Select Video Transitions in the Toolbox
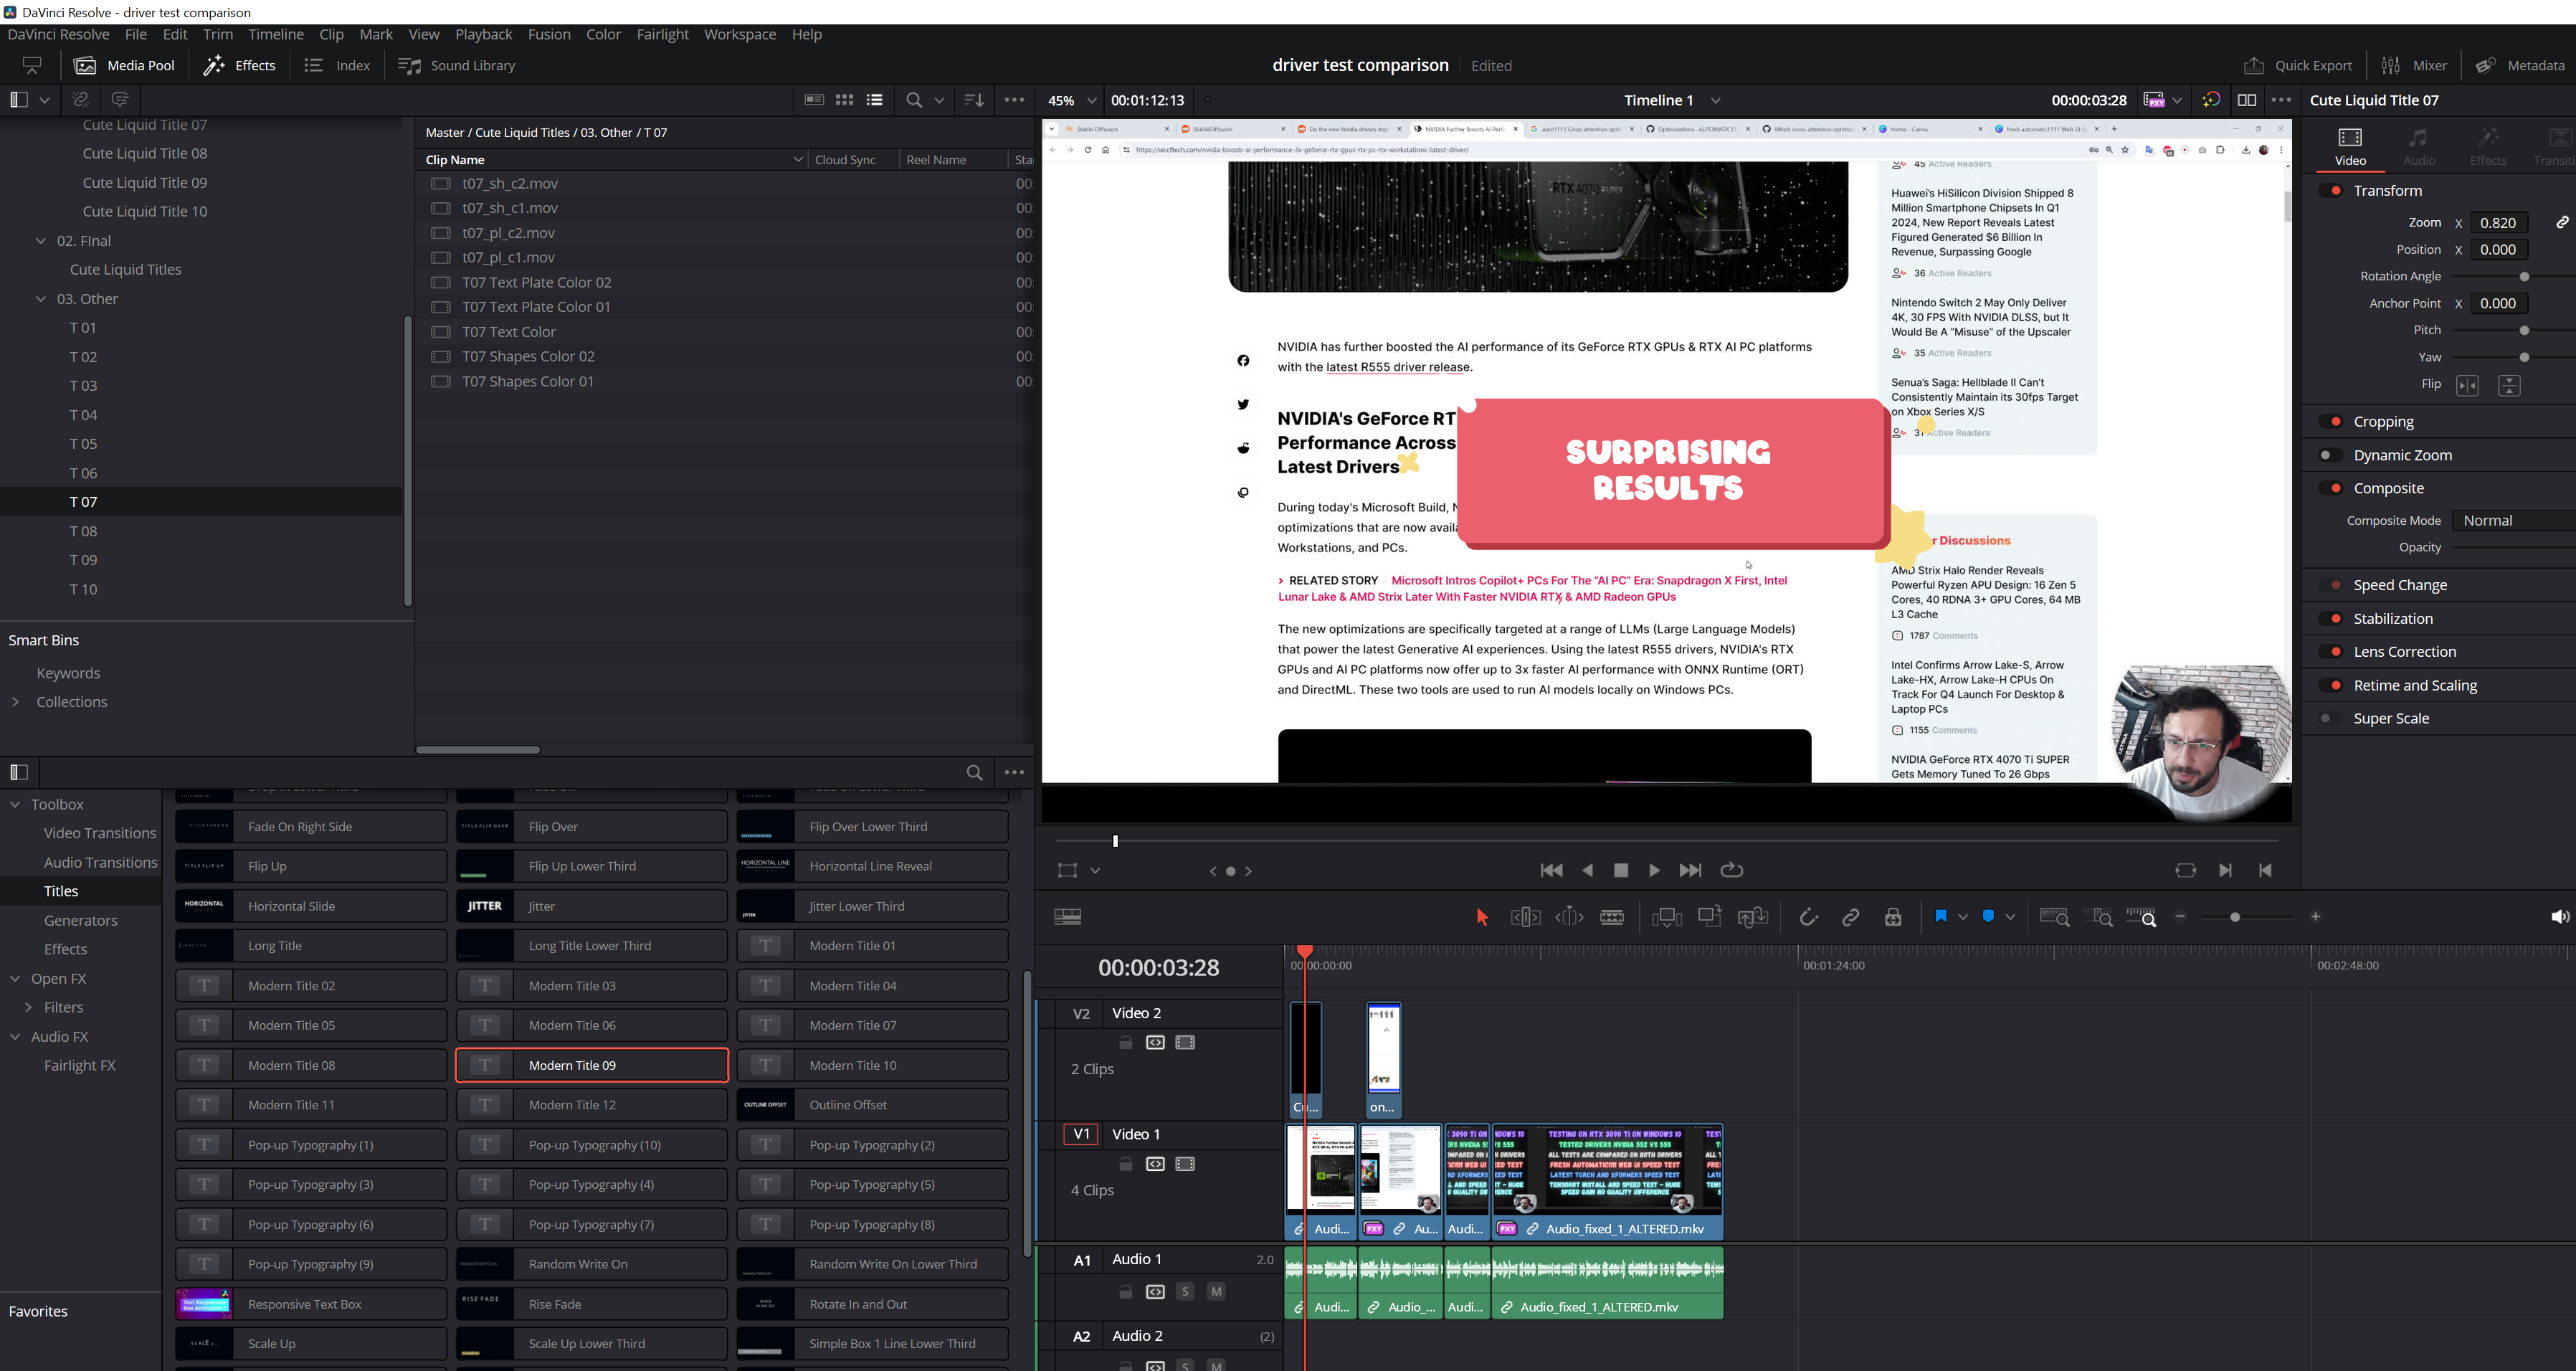Viewport: 2576px width, 1371px height. tap(99, 833)
